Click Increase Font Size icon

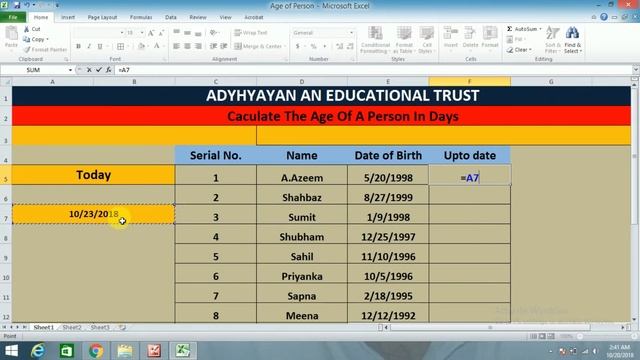pos(151,33)
